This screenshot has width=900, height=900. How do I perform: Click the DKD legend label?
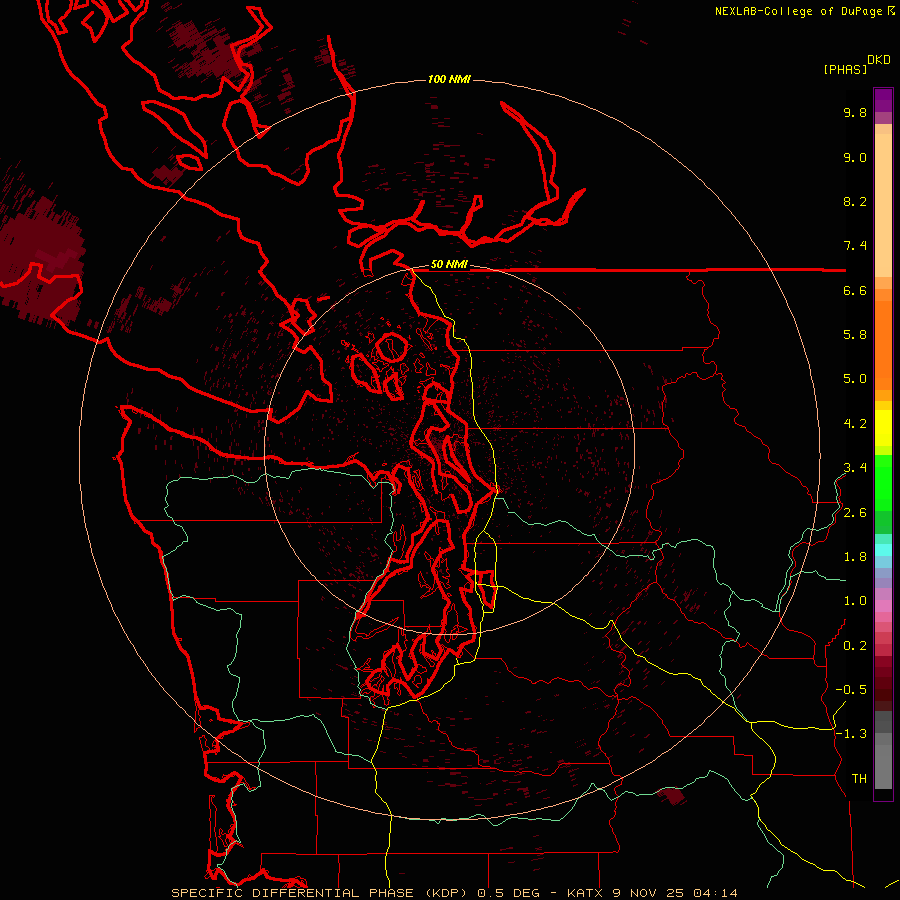point(879,60)
